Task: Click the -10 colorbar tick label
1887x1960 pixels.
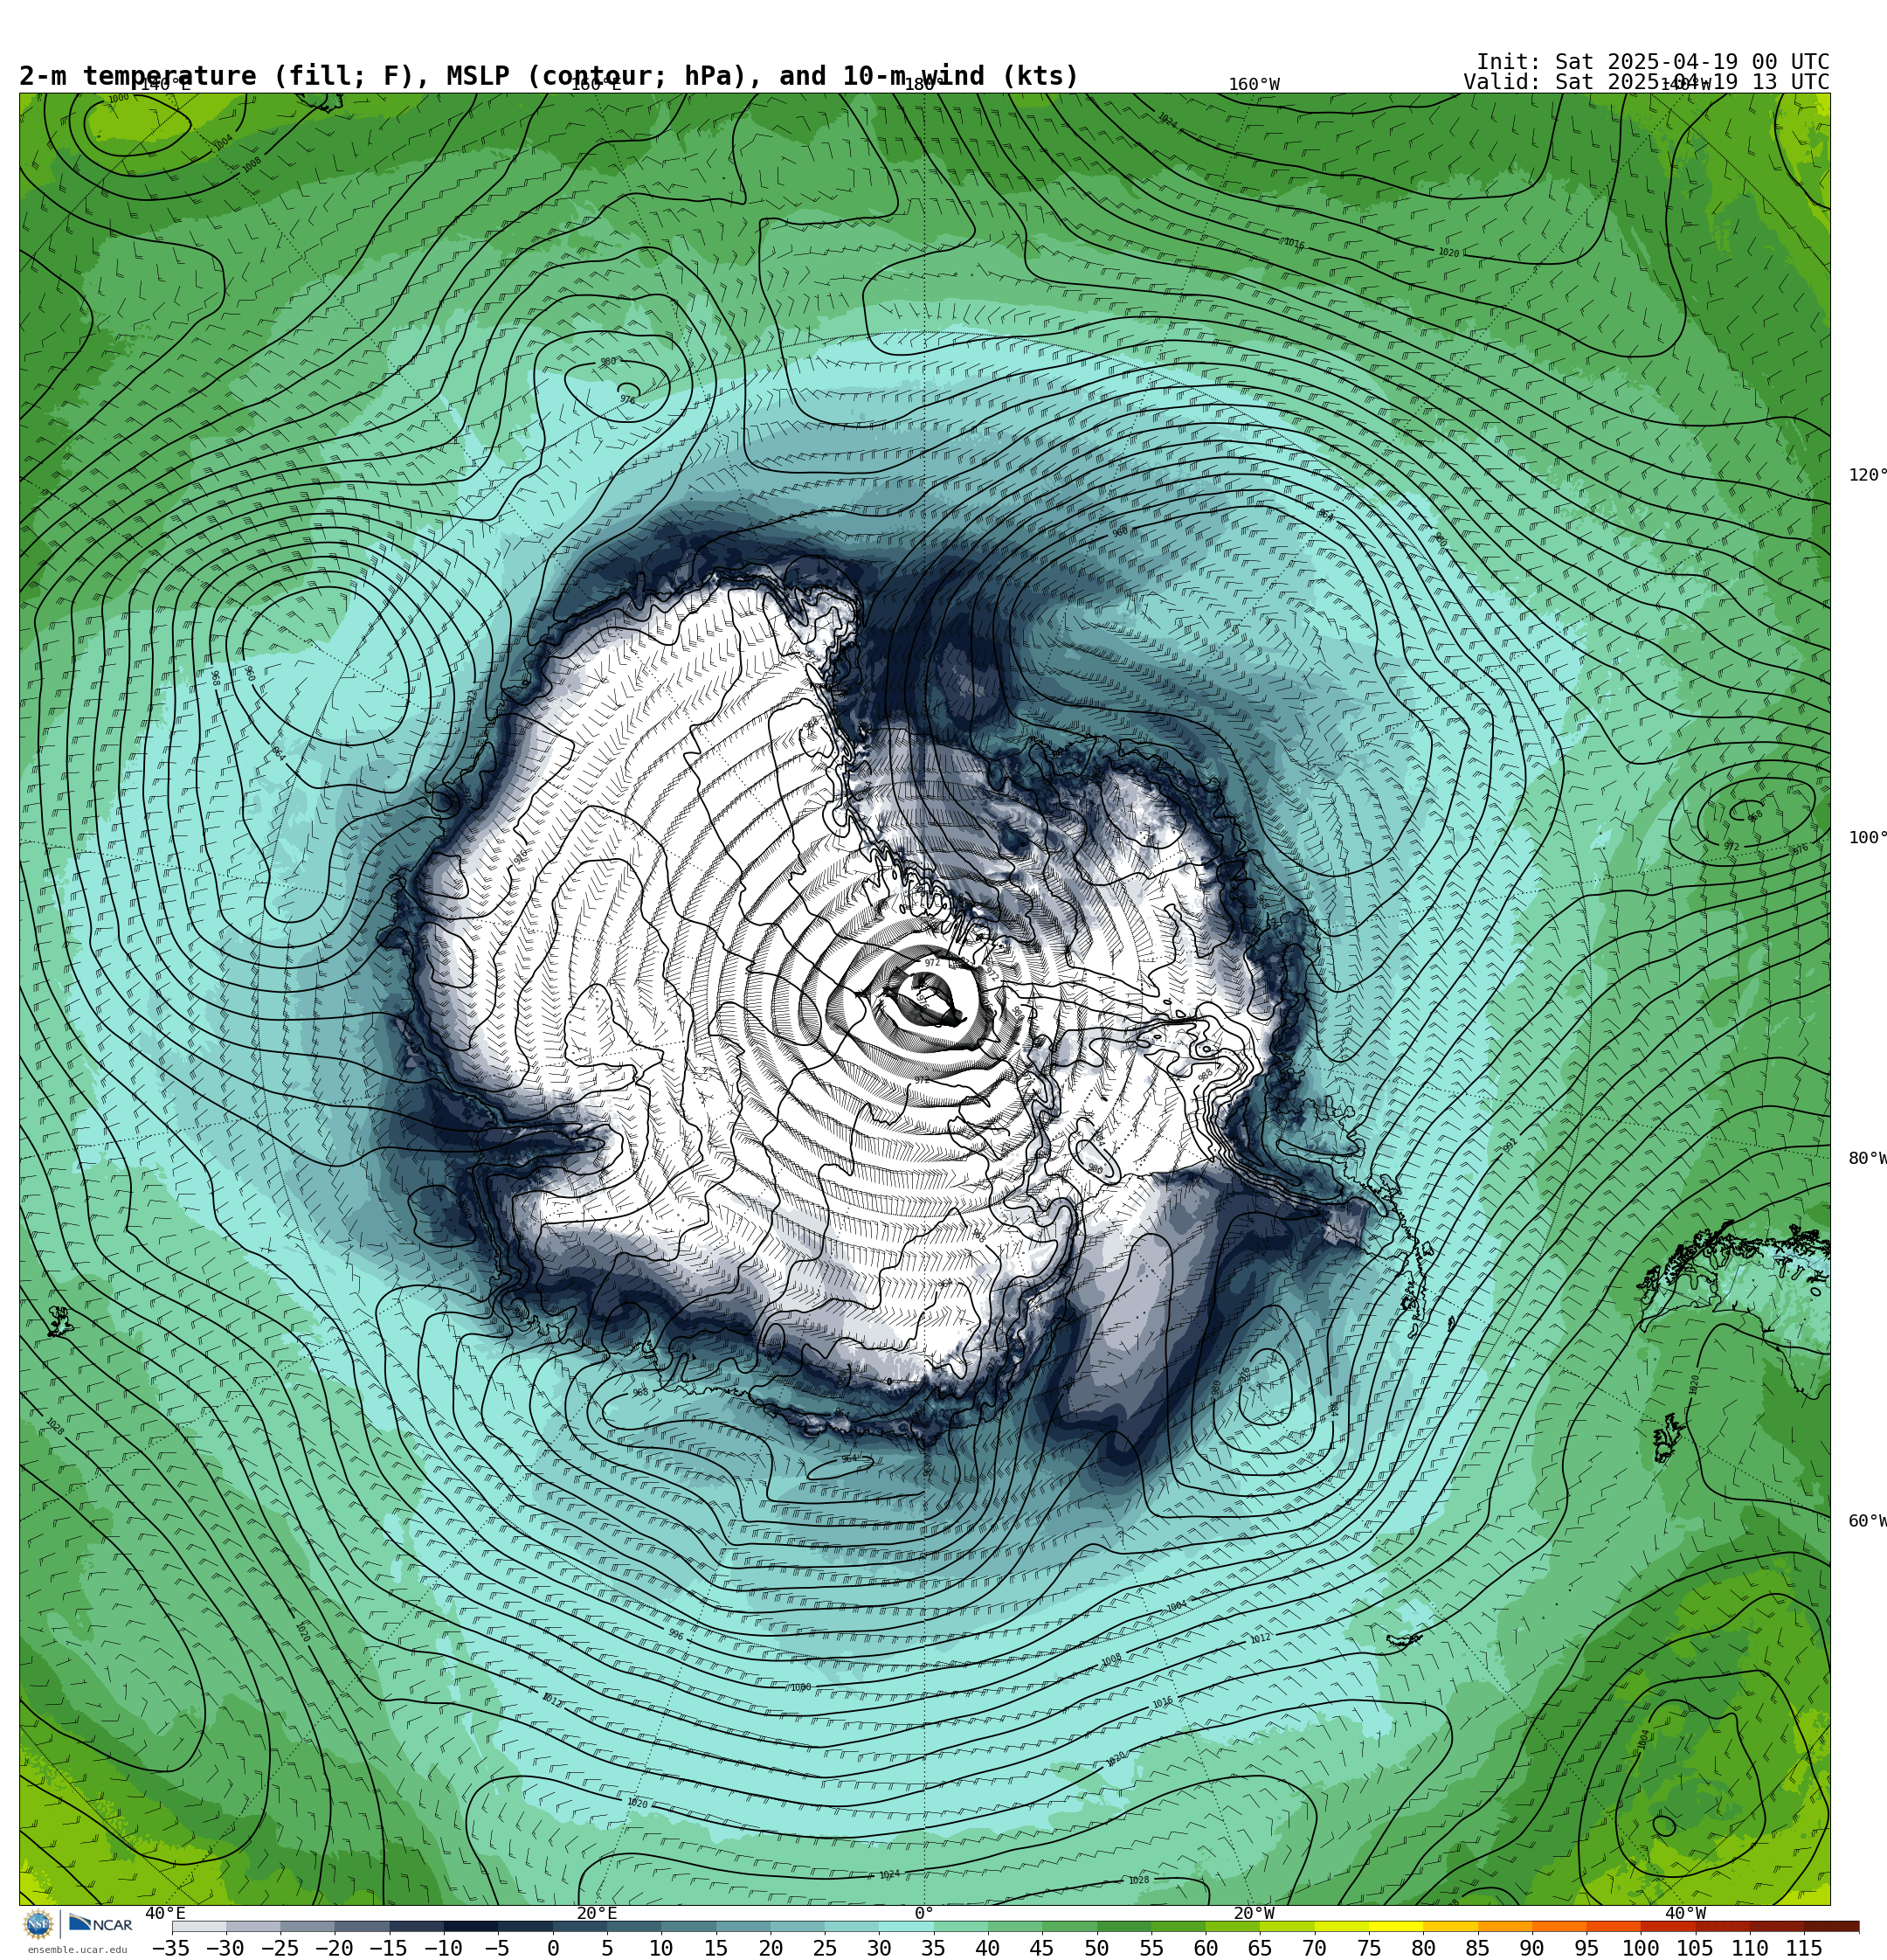Action: tap(443, 1949)
